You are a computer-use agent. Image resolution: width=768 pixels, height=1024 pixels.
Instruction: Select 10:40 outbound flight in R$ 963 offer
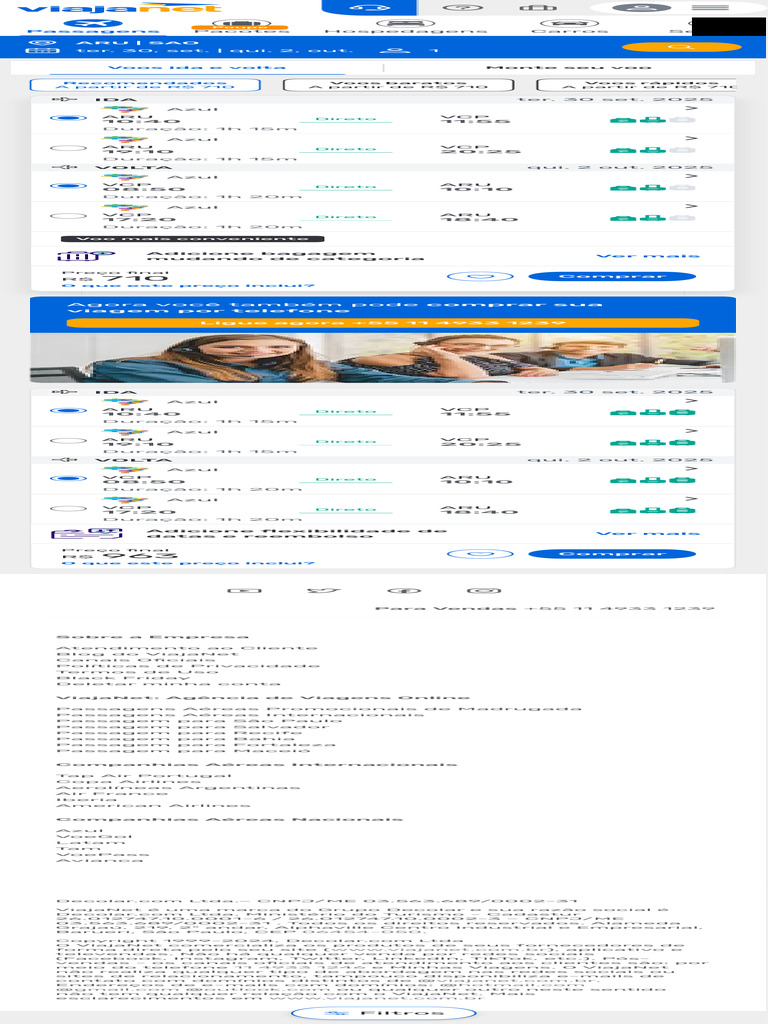(x=68, y=411)
